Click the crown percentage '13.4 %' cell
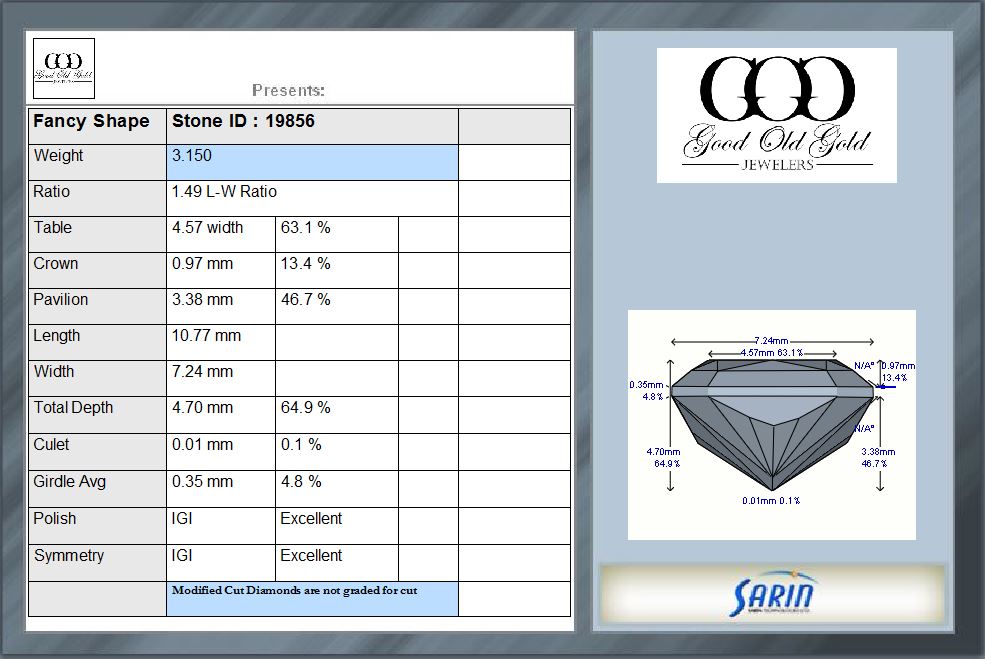 pyautogui.click(x=337, y=271)
